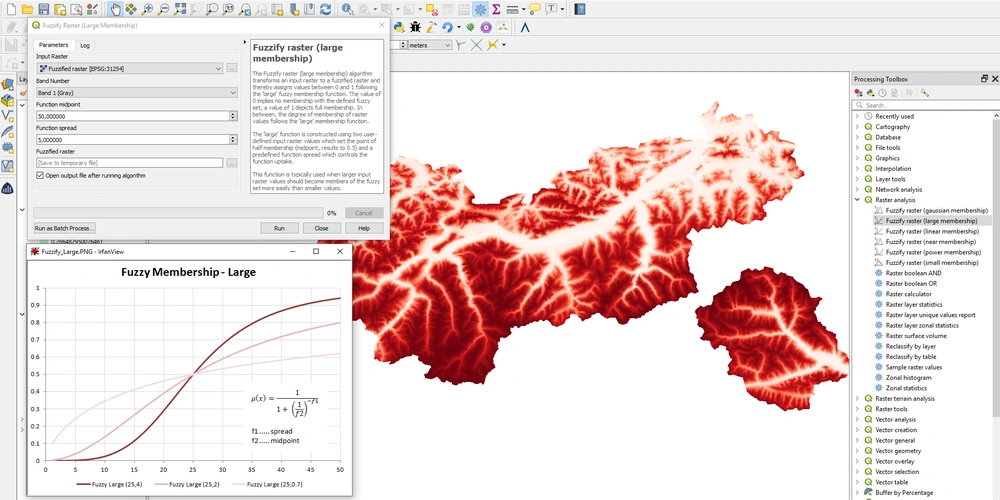Select Zonal statistics algorithm
1000x500 pixels.
(906, 388)
